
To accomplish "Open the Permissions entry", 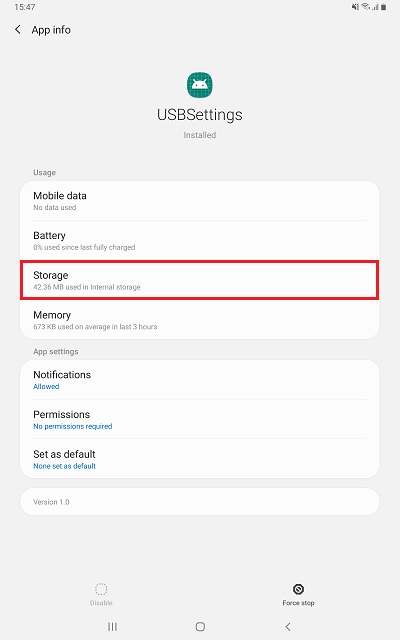I will tap(200, 419).
